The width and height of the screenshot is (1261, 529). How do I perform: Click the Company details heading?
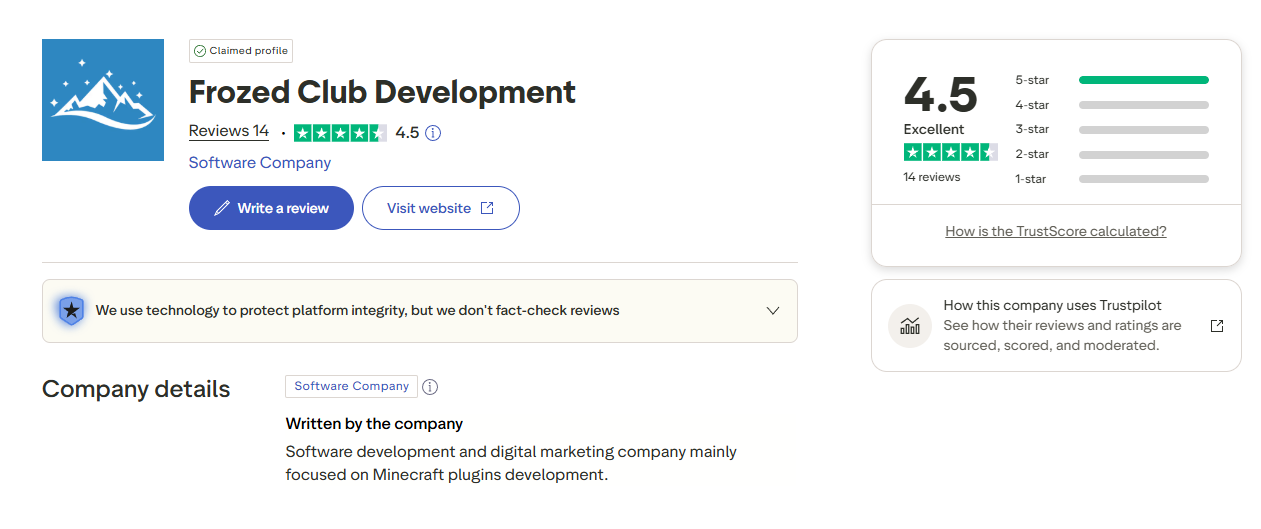click(136, 389)
